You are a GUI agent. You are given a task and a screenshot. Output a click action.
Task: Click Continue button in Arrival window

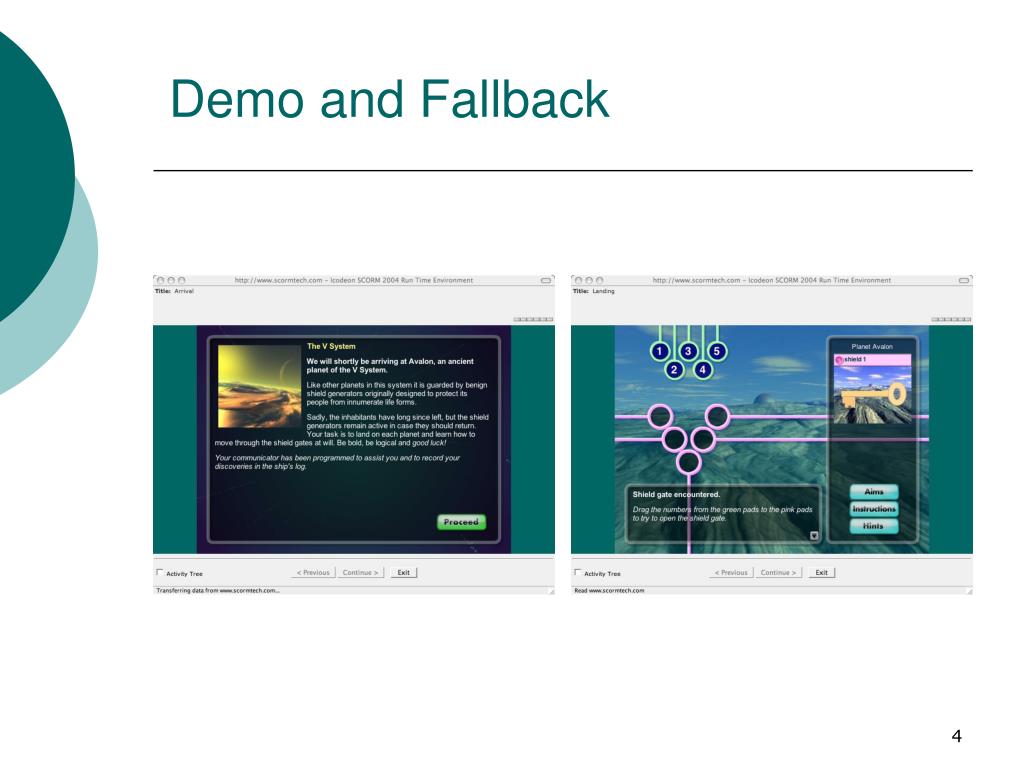coord(360,573)
